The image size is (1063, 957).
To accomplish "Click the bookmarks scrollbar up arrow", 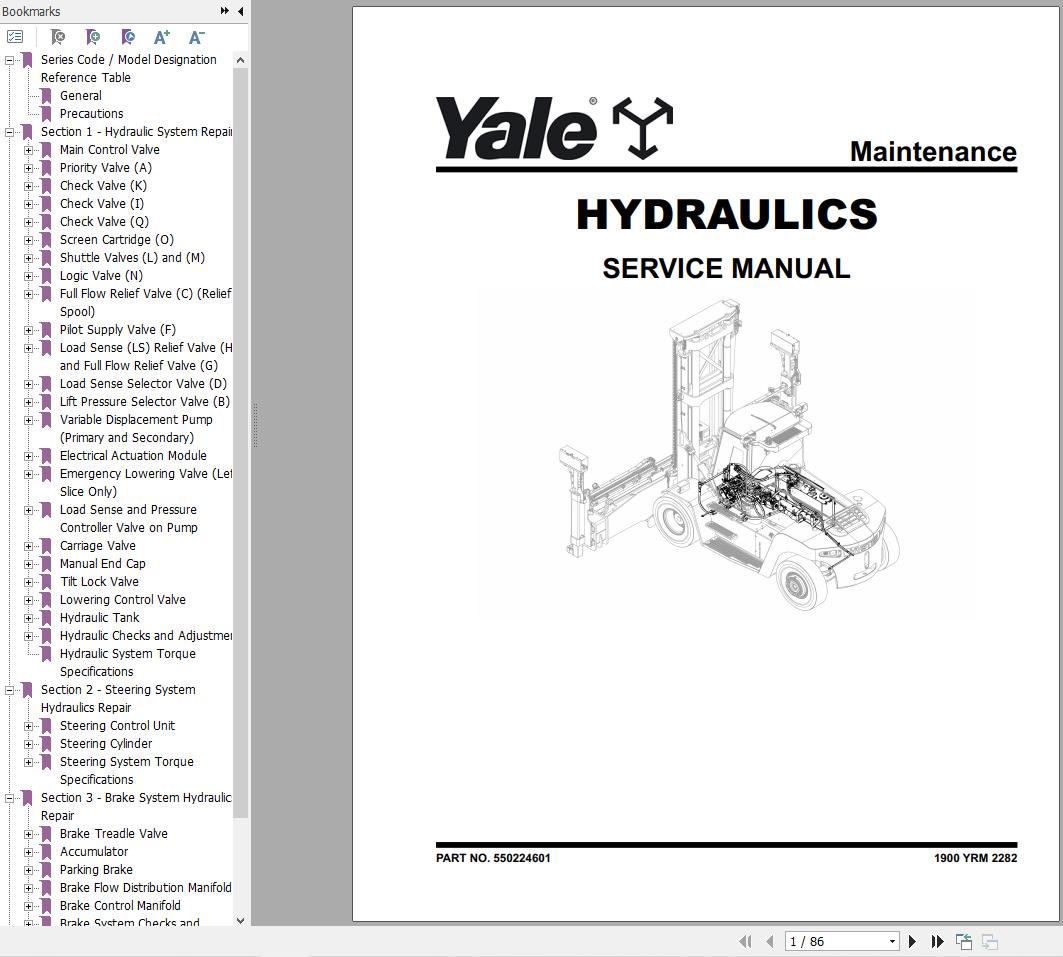I will (240, 60).
